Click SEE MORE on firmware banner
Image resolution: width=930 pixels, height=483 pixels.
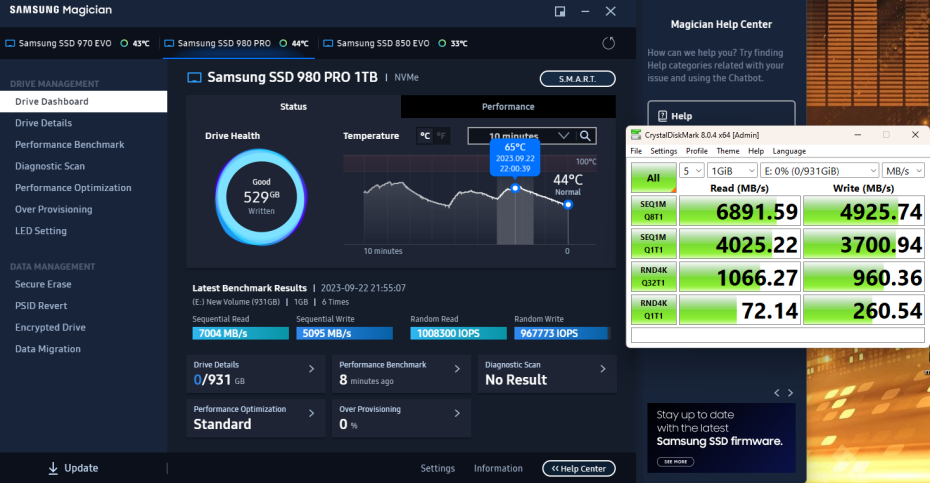pos(676,462)
